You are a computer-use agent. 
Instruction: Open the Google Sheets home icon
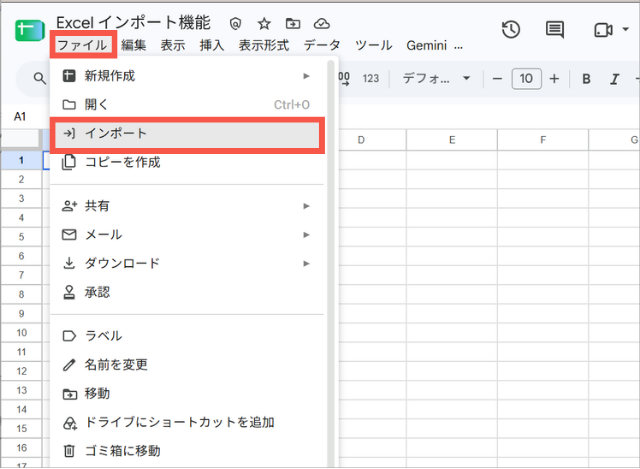(x=29, y=31)
